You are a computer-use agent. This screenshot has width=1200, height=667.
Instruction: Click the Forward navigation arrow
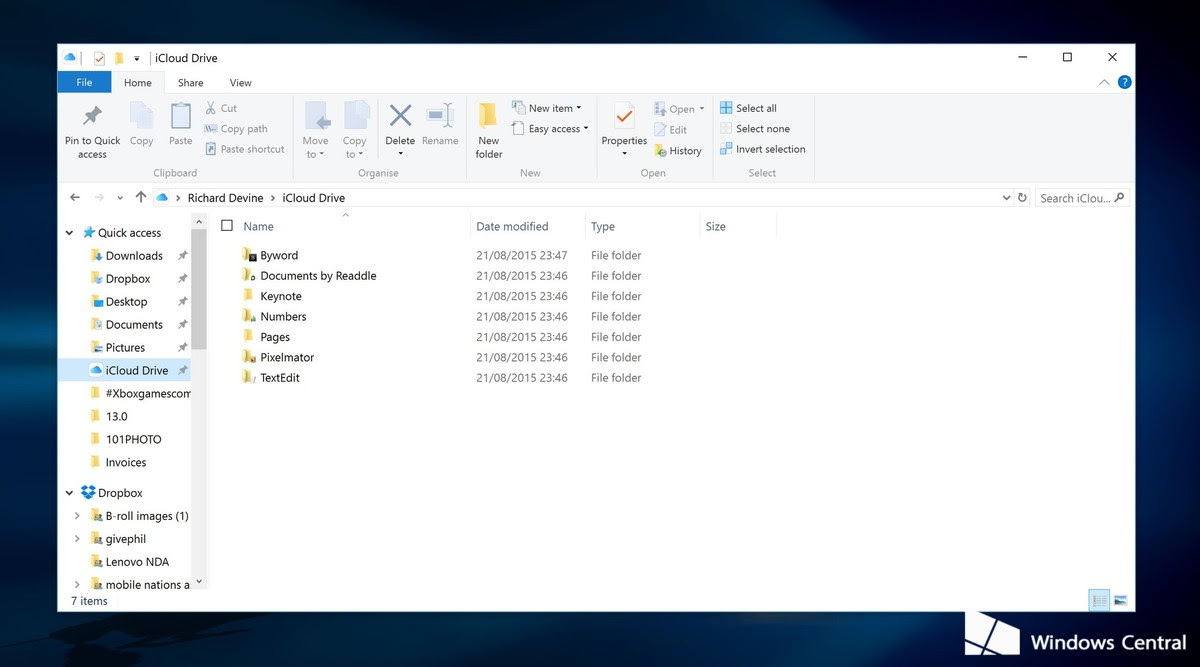tap(99, 198)
